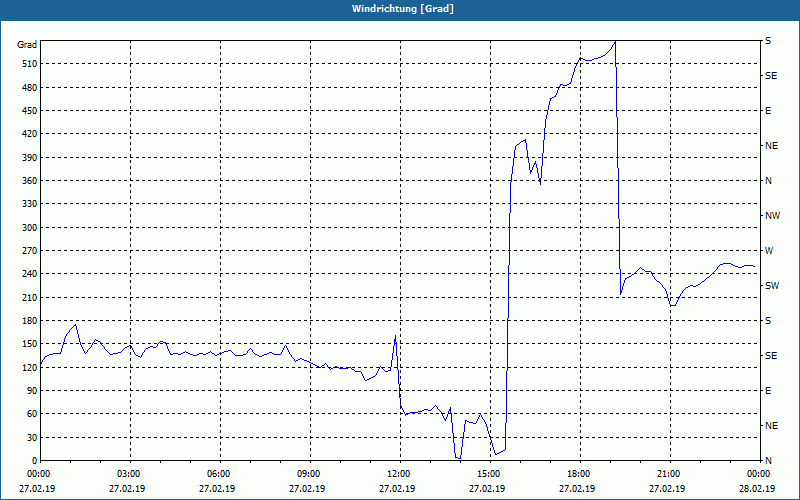The image size is (800, 500).
Task: Pick the 390 y-axis tick label
Action: tap(28, 157)
